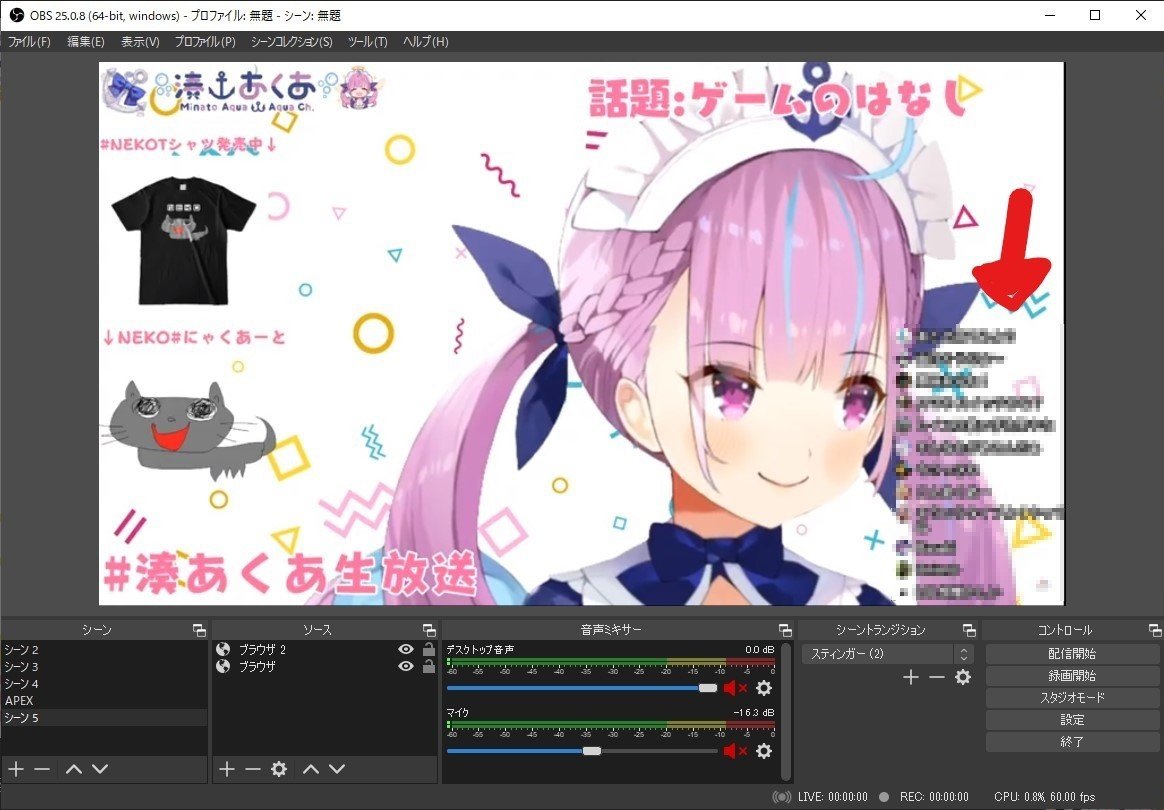Adjust the デスクトップ音声 volume slider

coord(582,688)
